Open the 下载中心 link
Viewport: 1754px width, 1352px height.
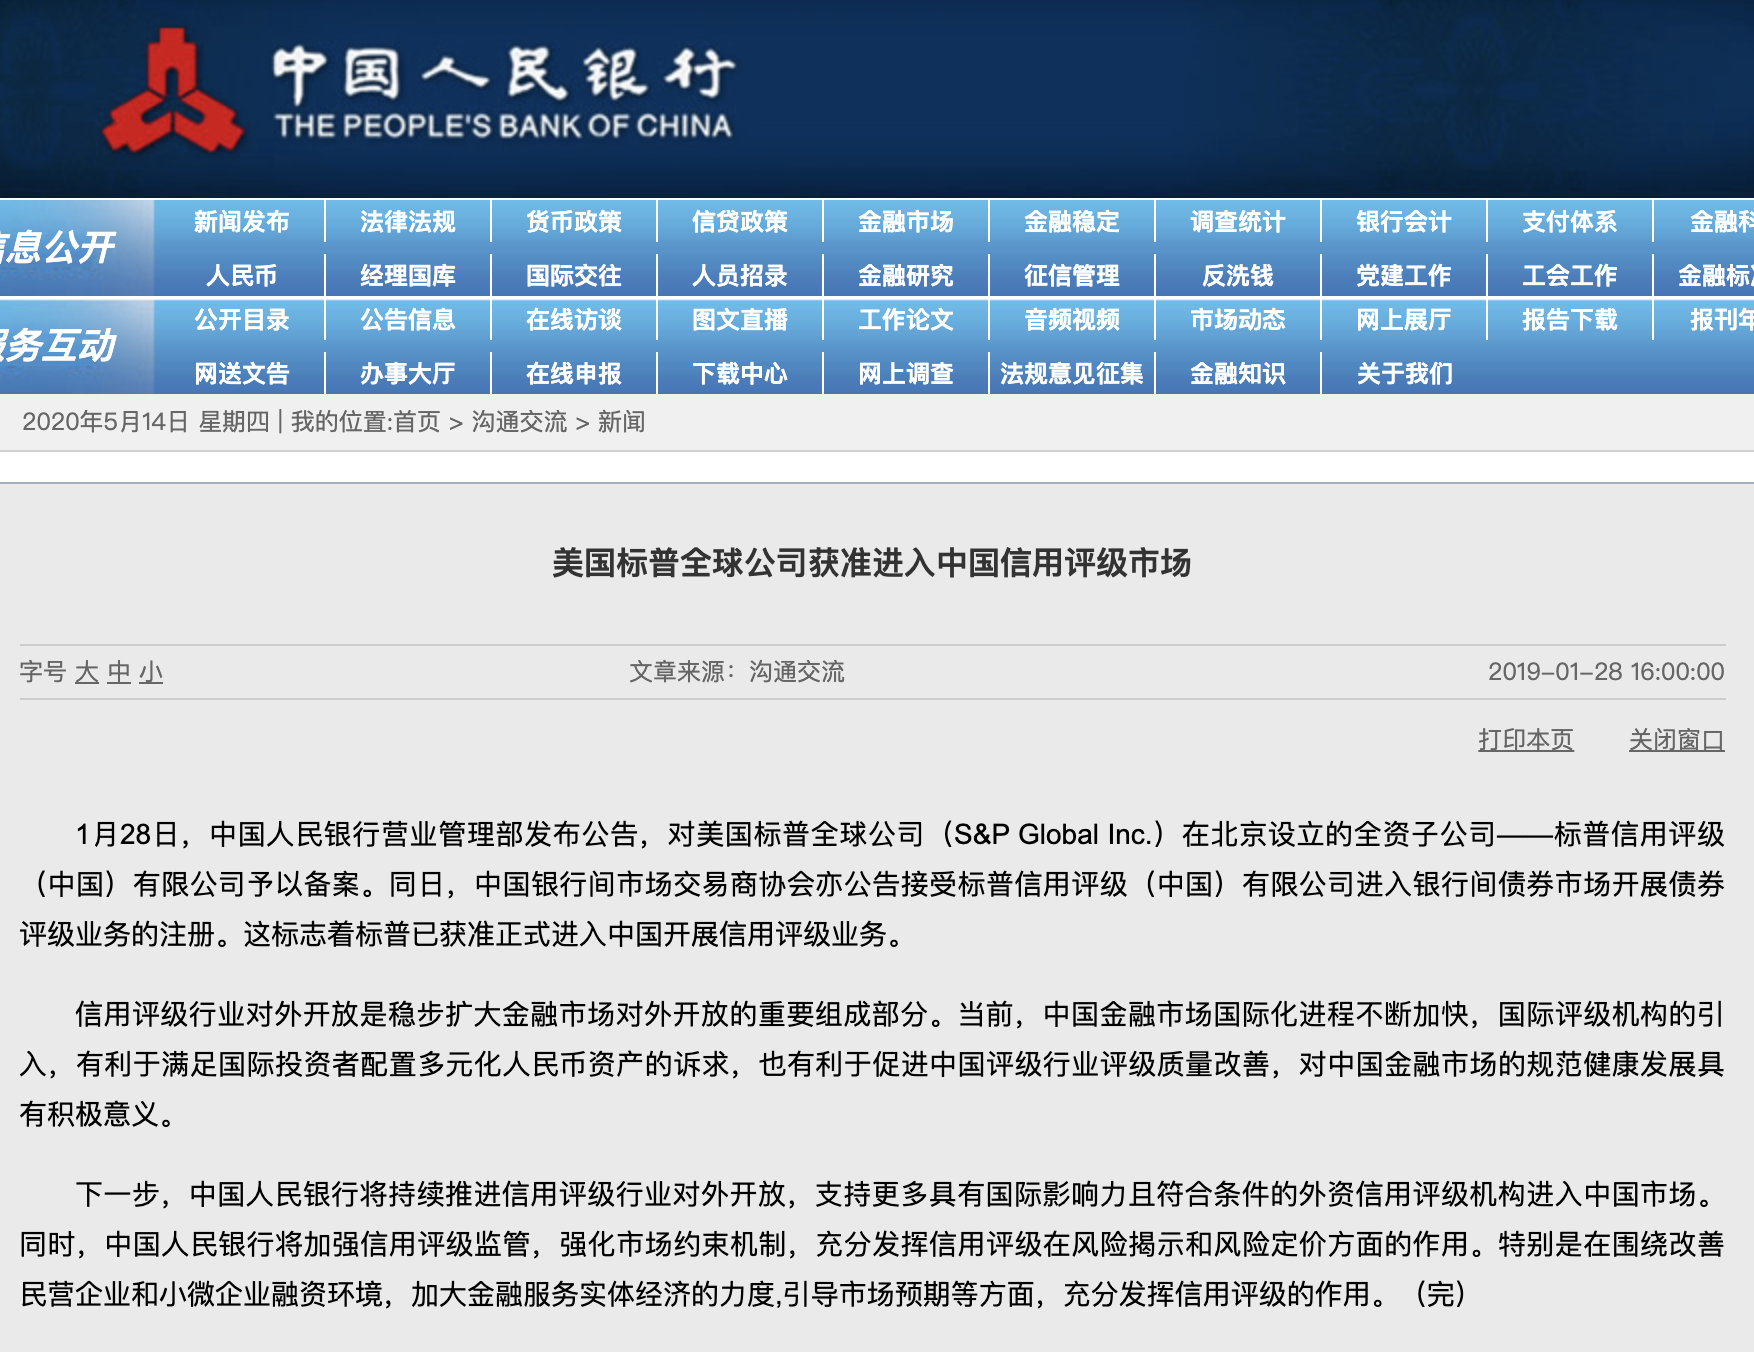click(x=739, y=374)
